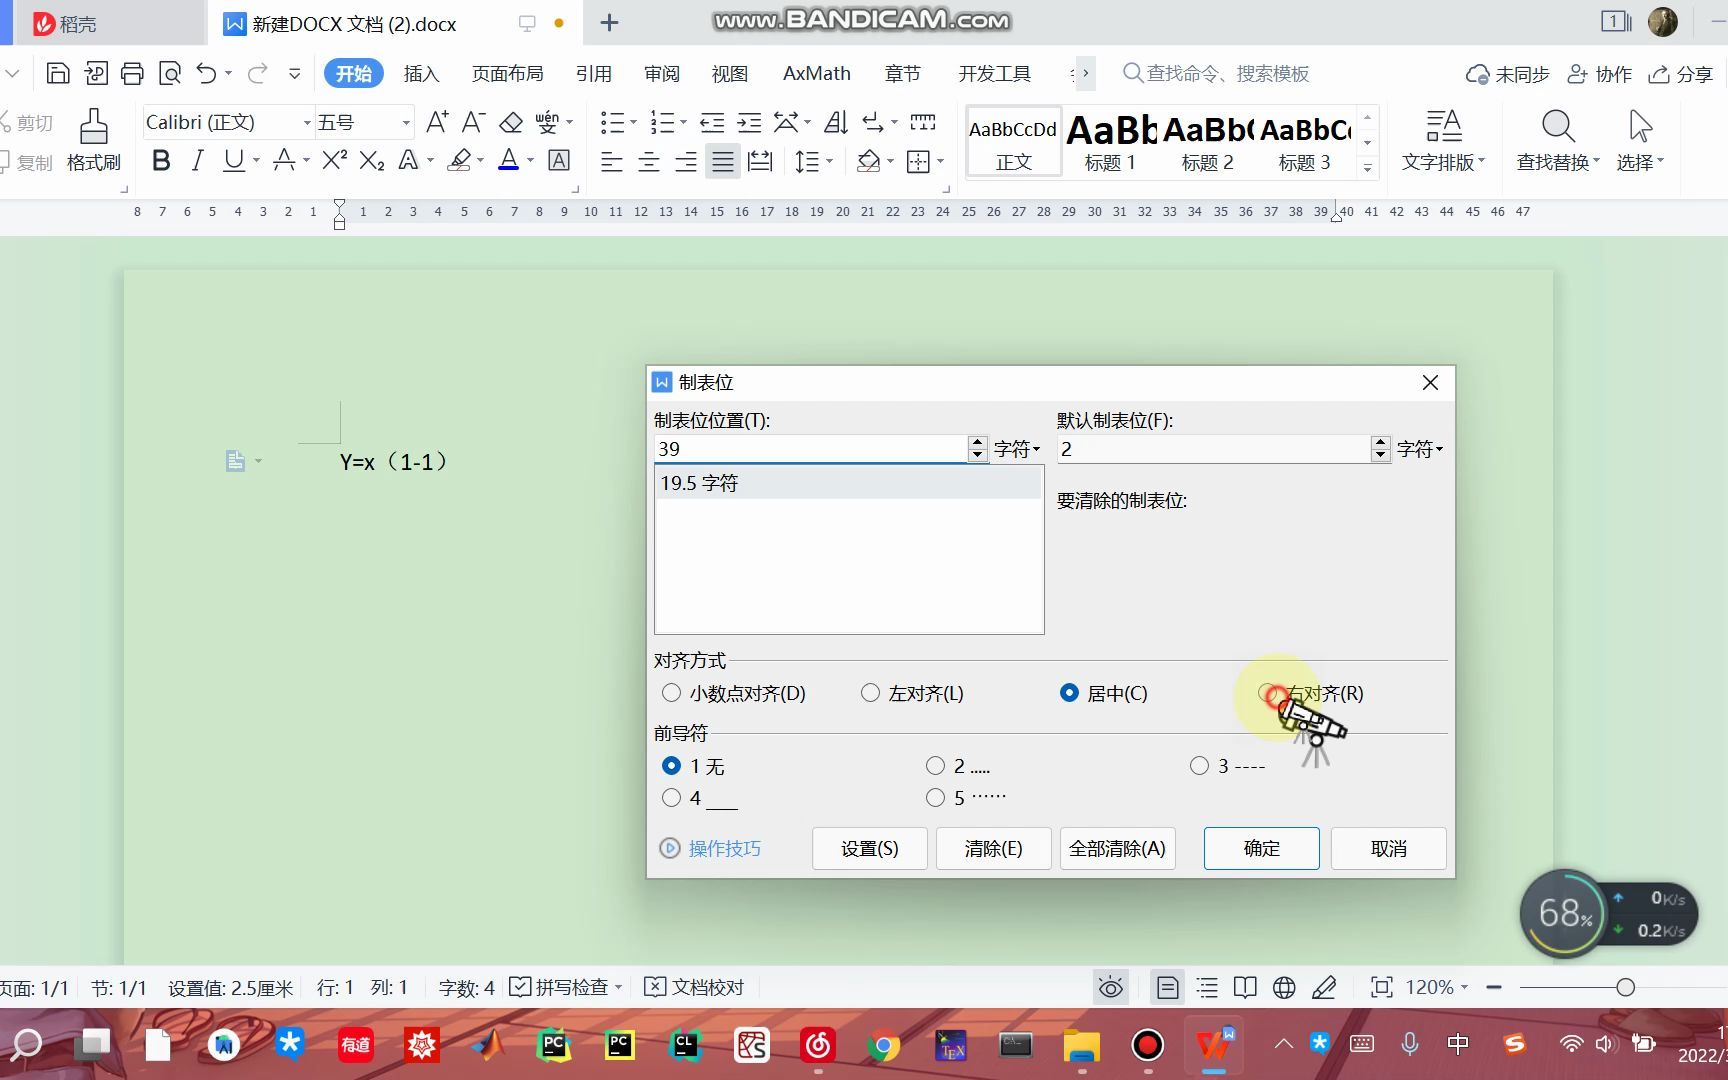The image size is (1728, 1080).
Task: Choose leader style 3 dashes
Action: (1199, 765)
